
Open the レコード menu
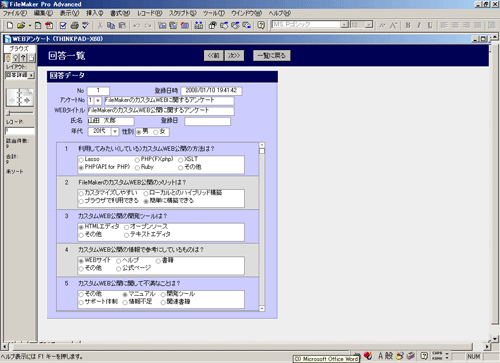(x=150, y=13)
